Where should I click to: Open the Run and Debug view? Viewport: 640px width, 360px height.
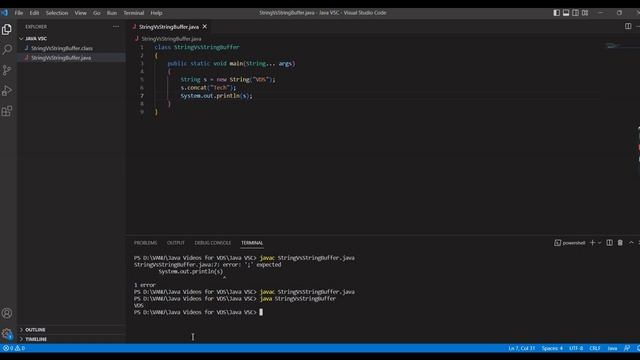coord(7,91)
